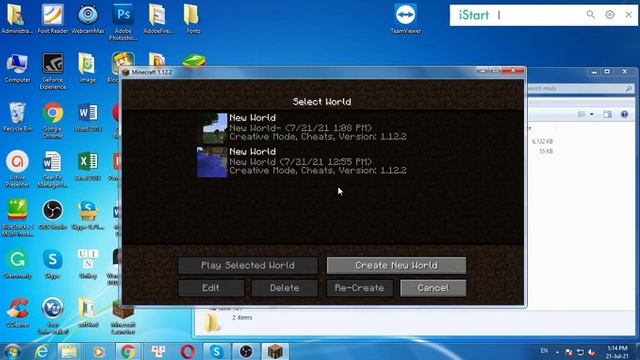The image size is (640, 360).
Task: Open the Windows Start menu
Action: (12, 351)
